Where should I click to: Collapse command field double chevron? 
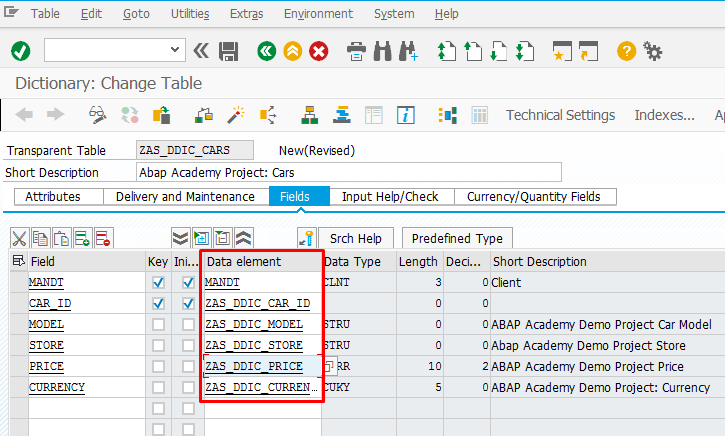pos(201,50)
